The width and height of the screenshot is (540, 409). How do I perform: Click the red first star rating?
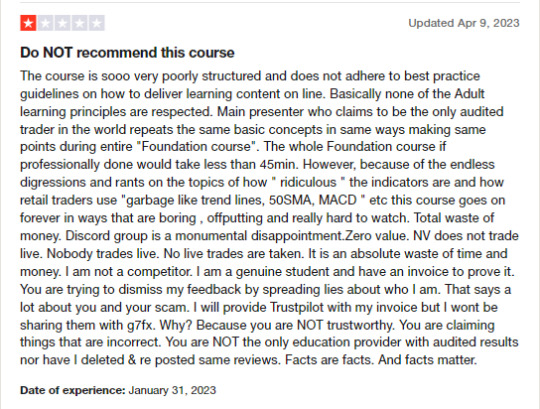point(28,23)
